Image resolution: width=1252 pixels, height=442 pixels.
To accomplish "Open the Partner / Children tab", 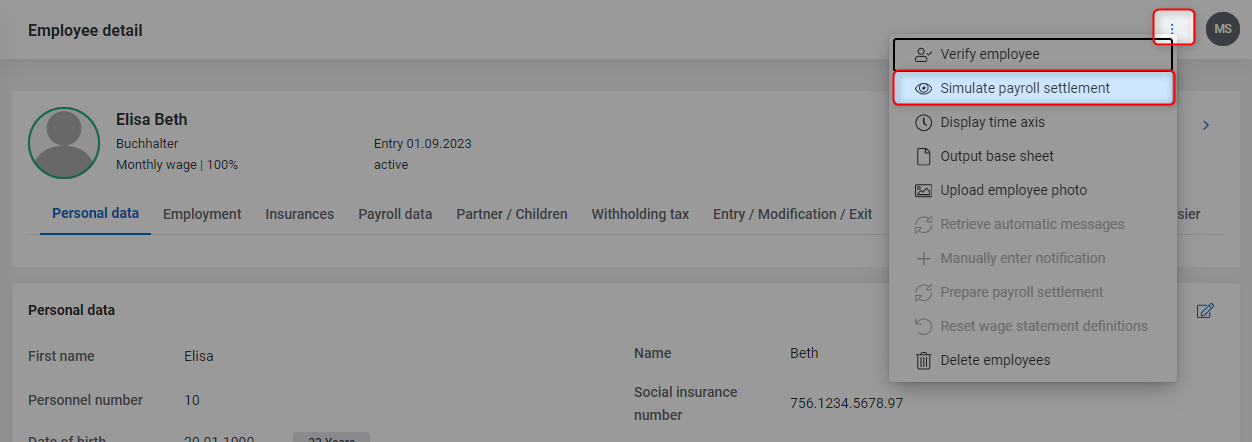I will click(x=512, y=214).
